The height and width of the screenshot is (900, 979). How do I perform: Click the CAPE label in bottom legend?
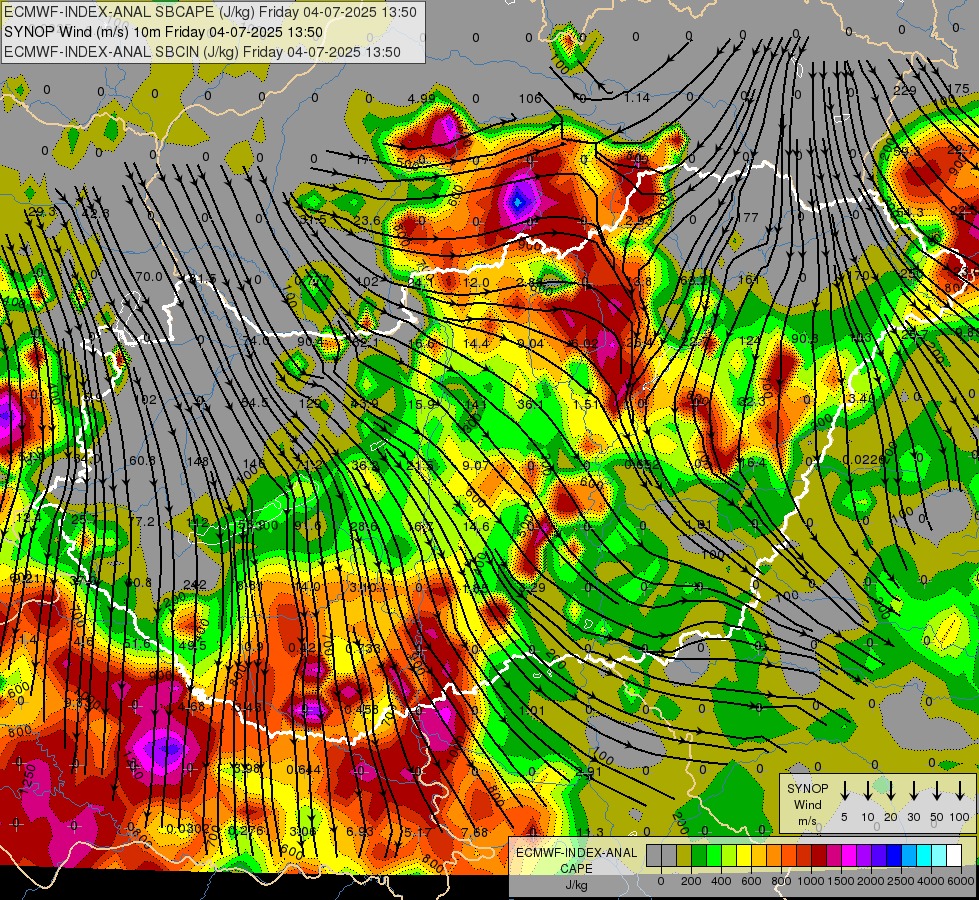[x=576, y=869]
